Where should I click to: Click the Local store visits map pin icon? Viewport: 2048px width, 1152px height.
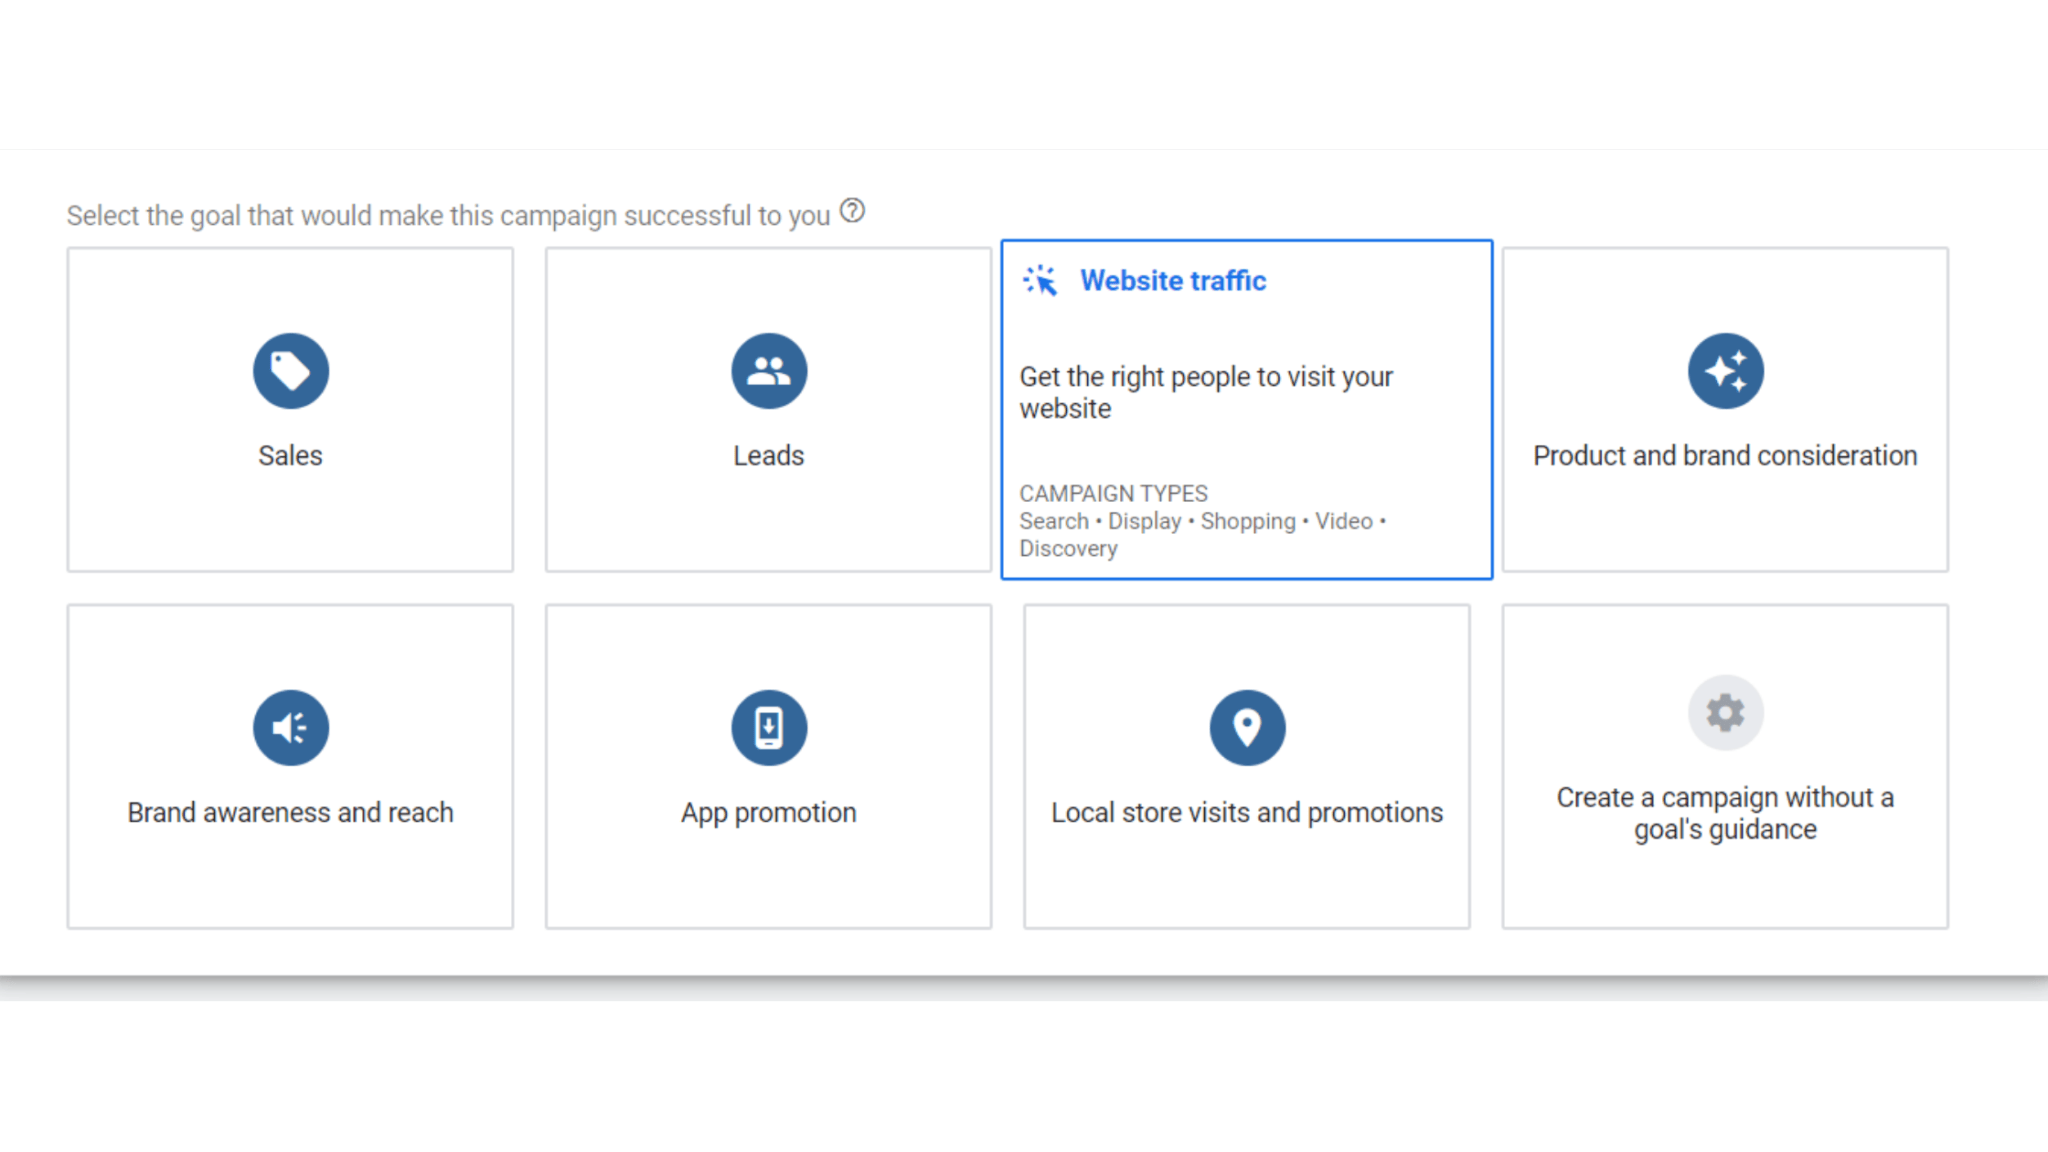1247,728
